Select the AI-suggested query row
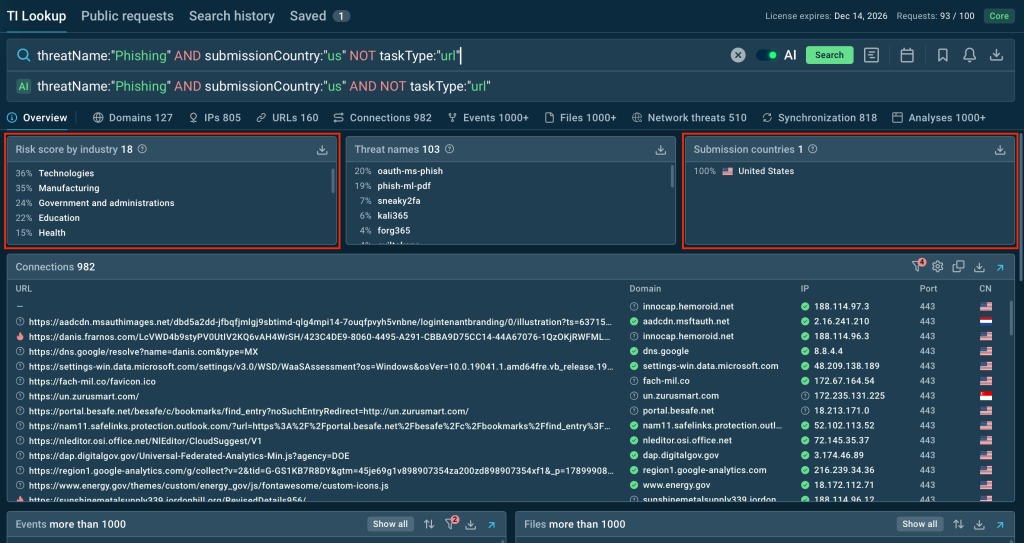 point(511,86)
